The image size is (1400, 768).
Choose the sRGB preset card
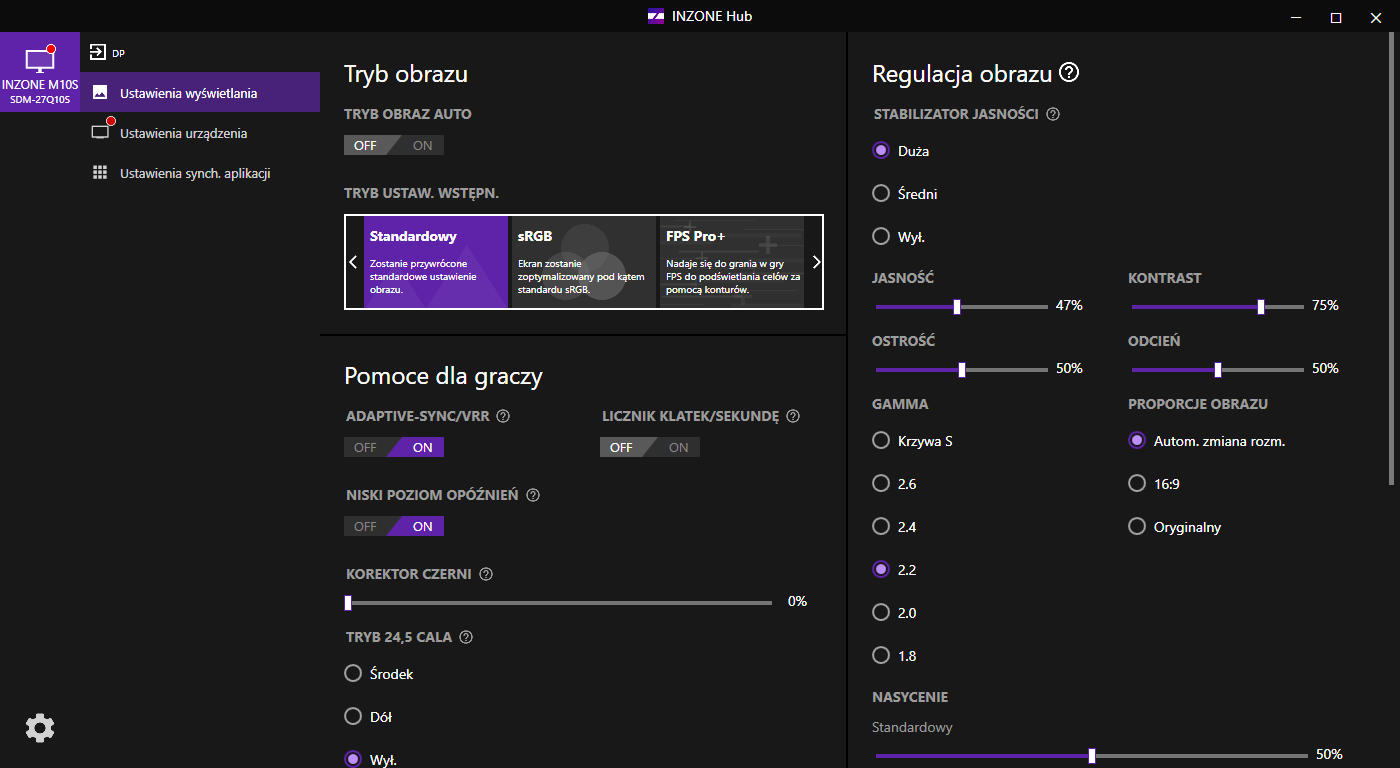click(x=584, y=262)
